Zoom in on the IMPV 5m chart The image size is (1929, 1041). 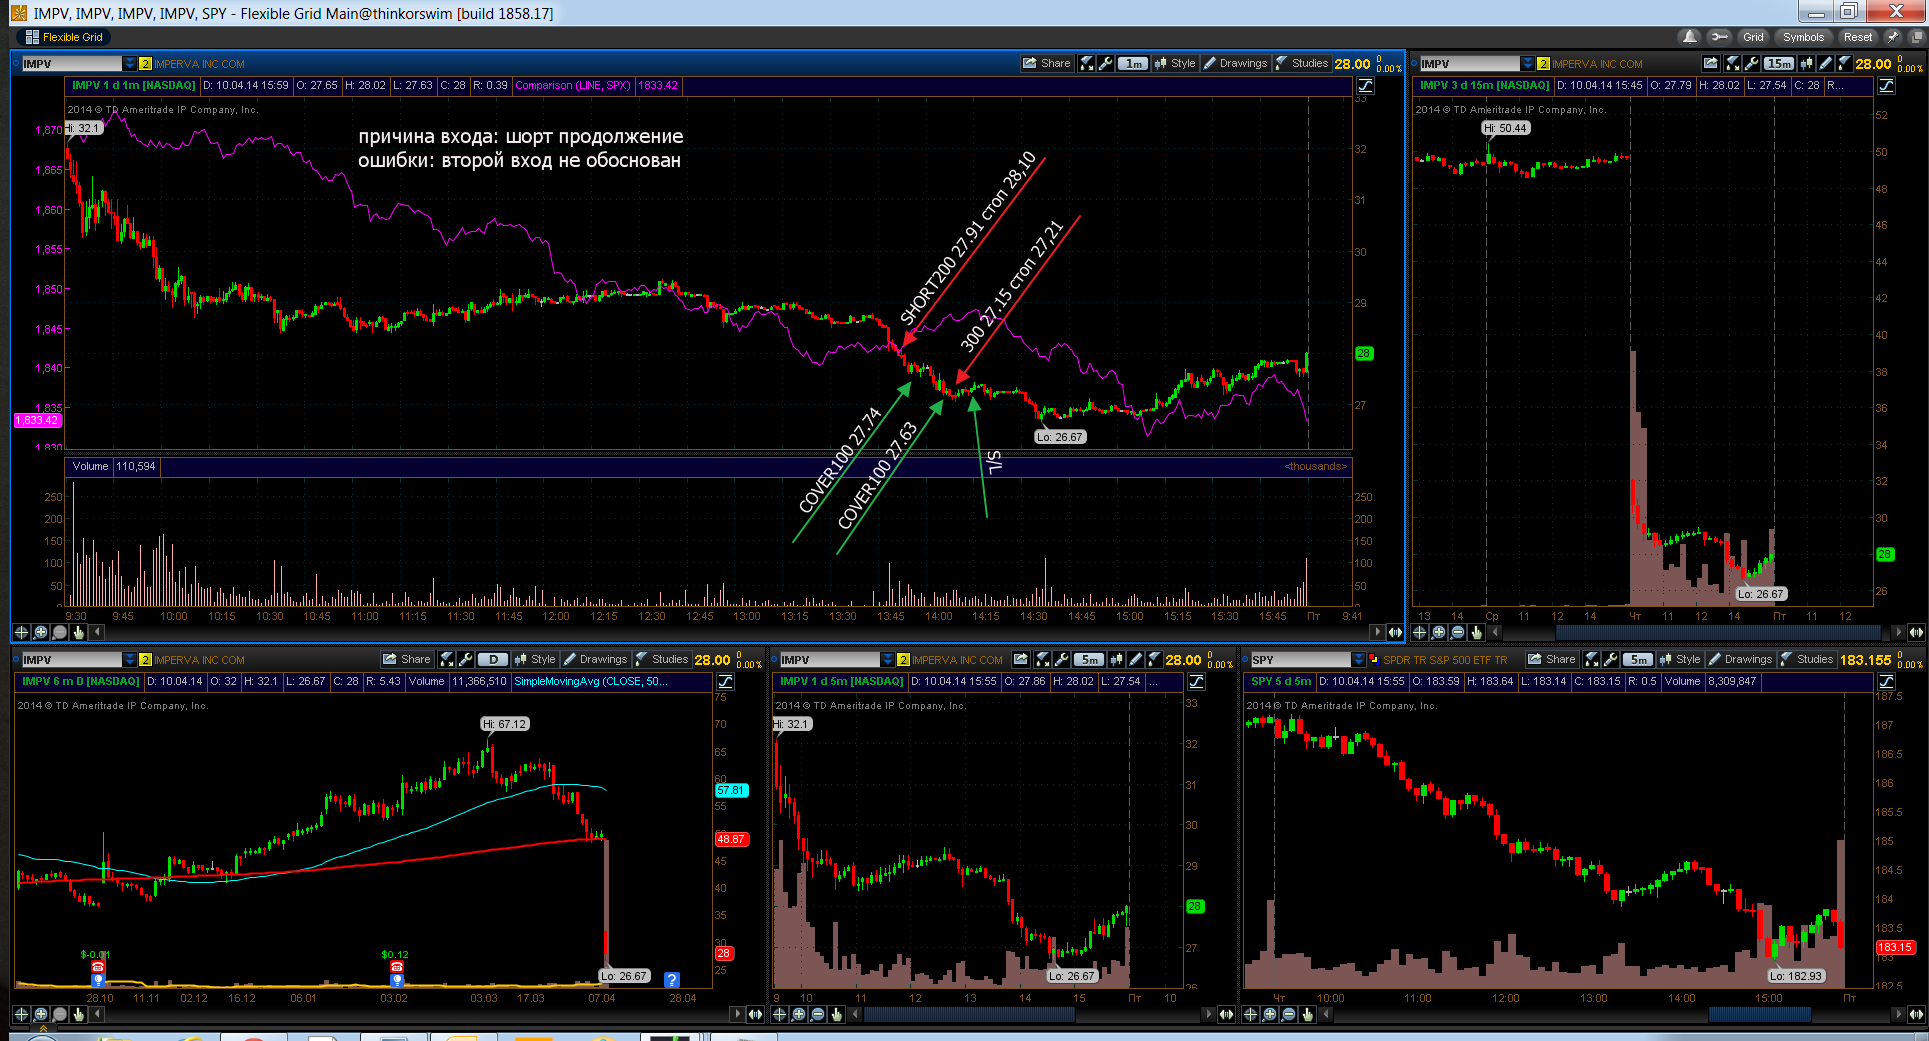[x=798, y=1014]
